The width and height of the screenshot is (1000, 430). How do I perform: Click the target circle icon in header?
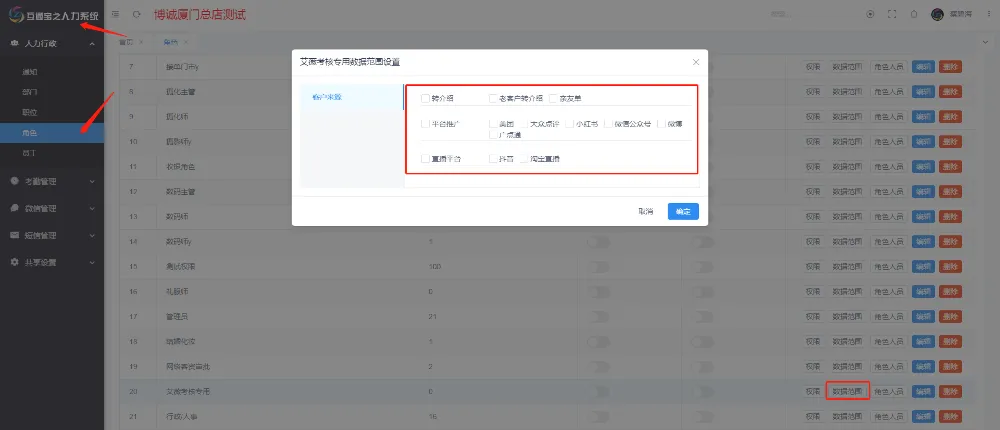pyautogui.click(x=870, y=14)
